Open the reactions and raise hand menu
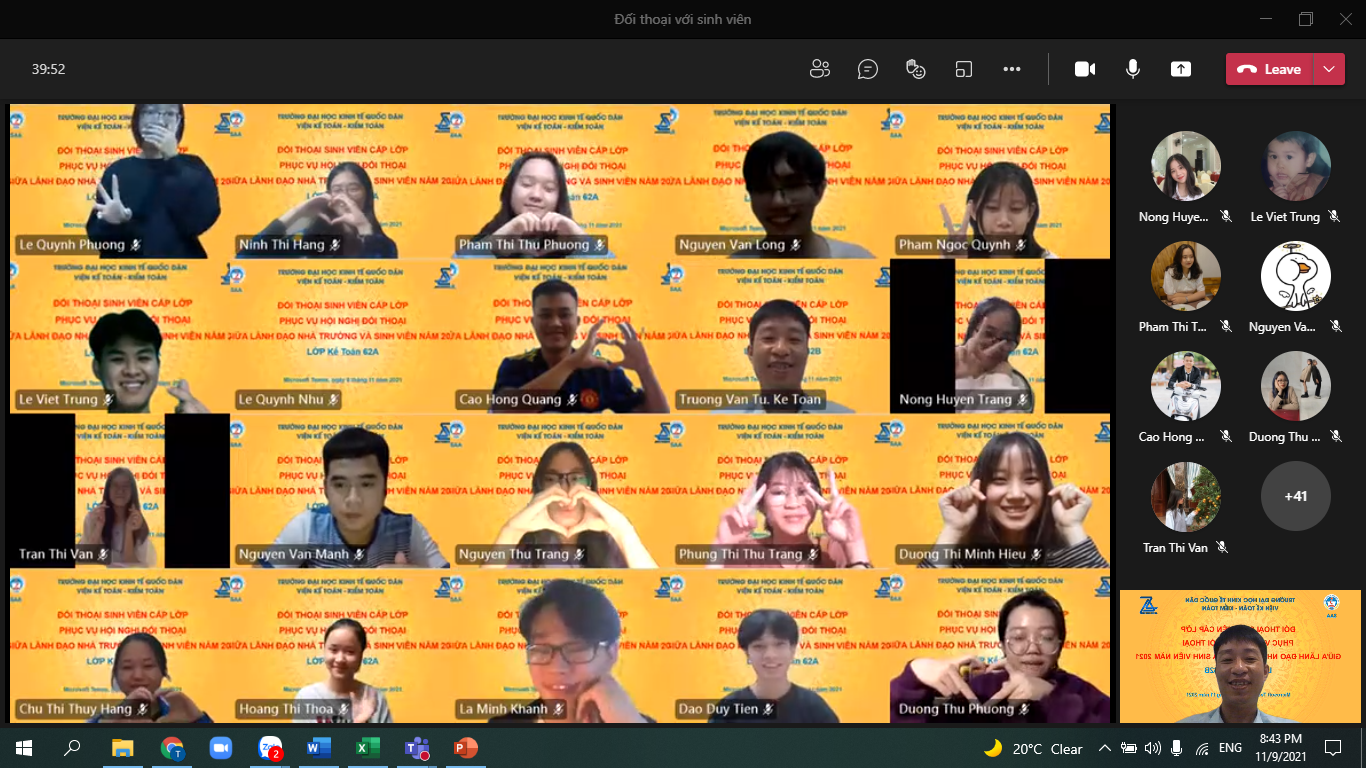The width and height of the screenshot is (1366, 768). tap(915, 69)
